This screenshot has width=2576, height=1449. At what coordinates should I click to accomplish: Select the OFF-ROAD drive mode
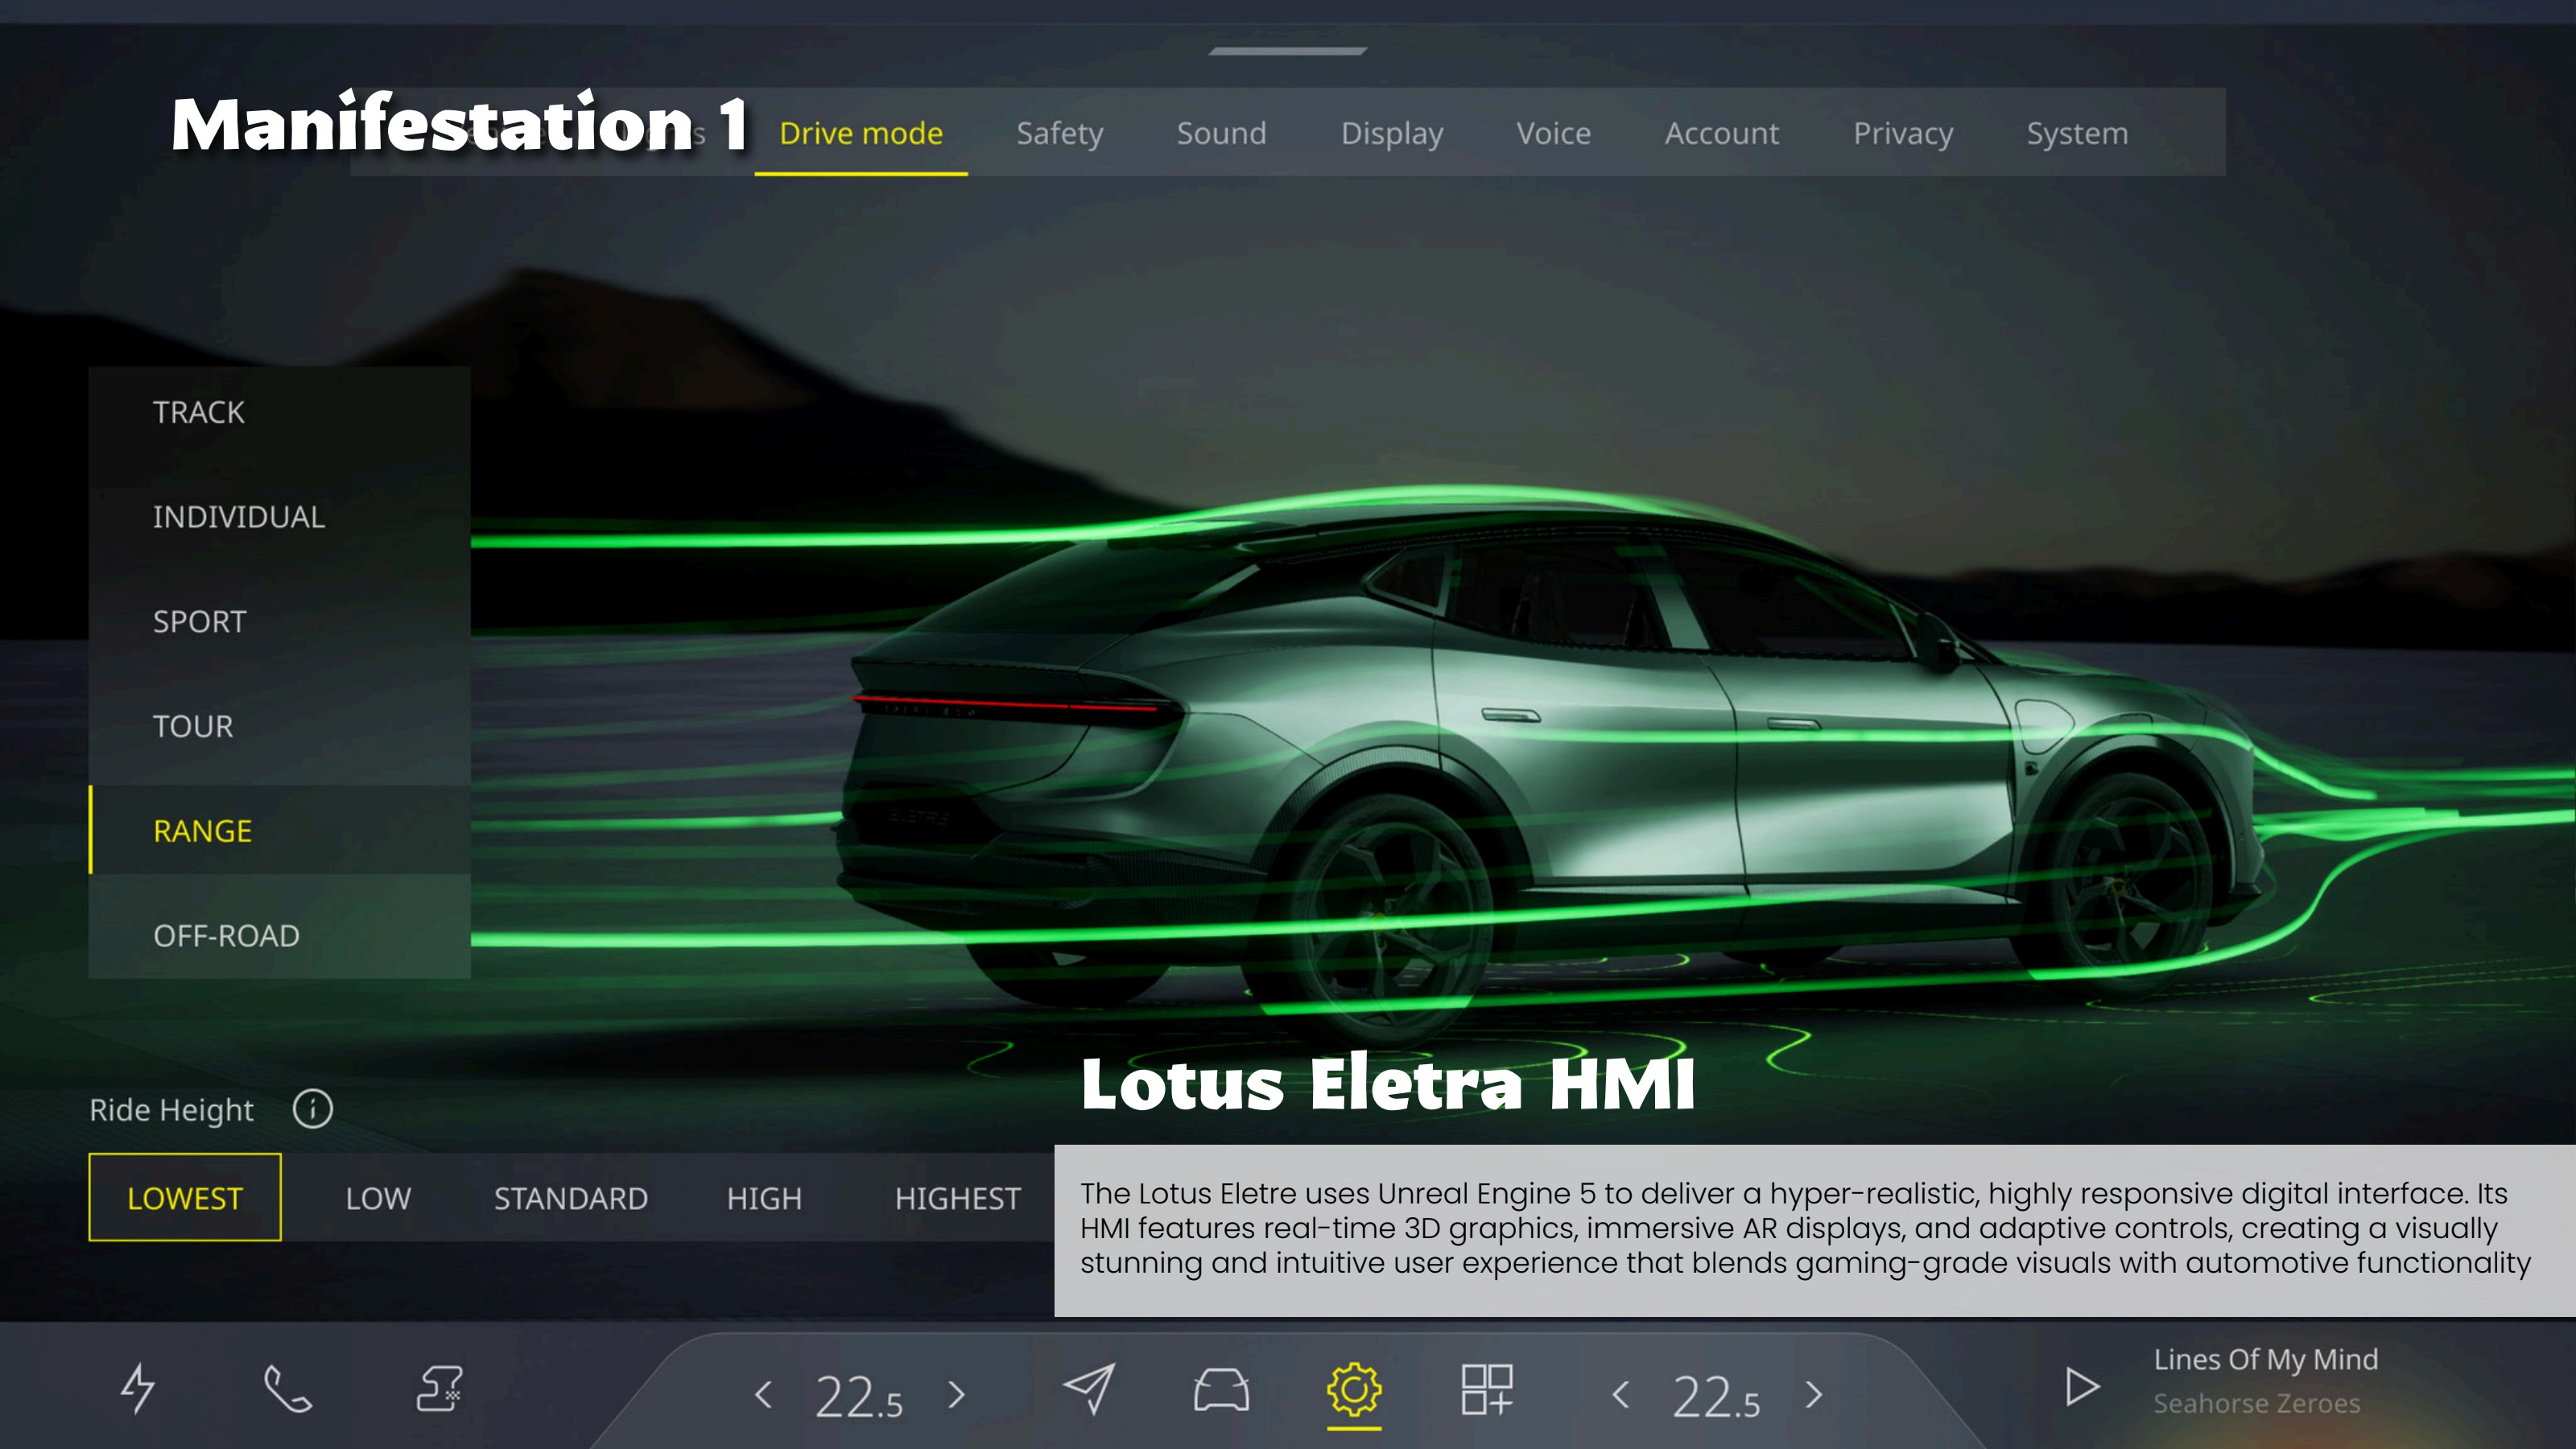[280, 936]
